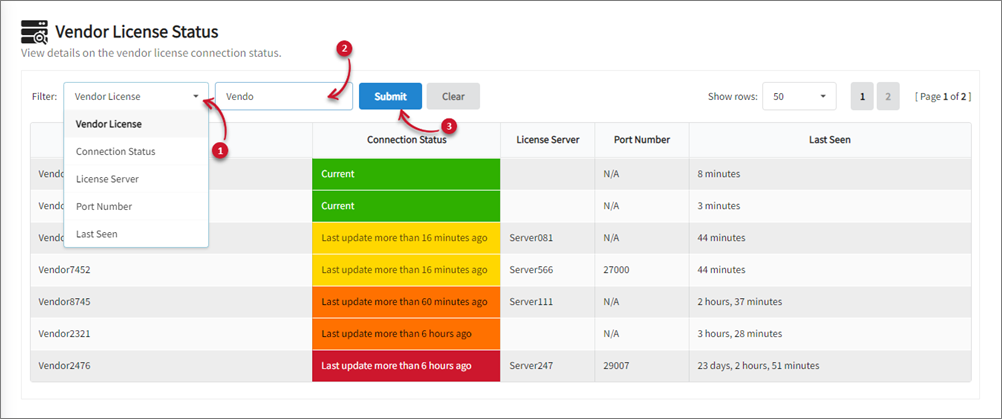Click the 3 minutes Last Seen cell
1002x419 pixels.
[829, 206]
